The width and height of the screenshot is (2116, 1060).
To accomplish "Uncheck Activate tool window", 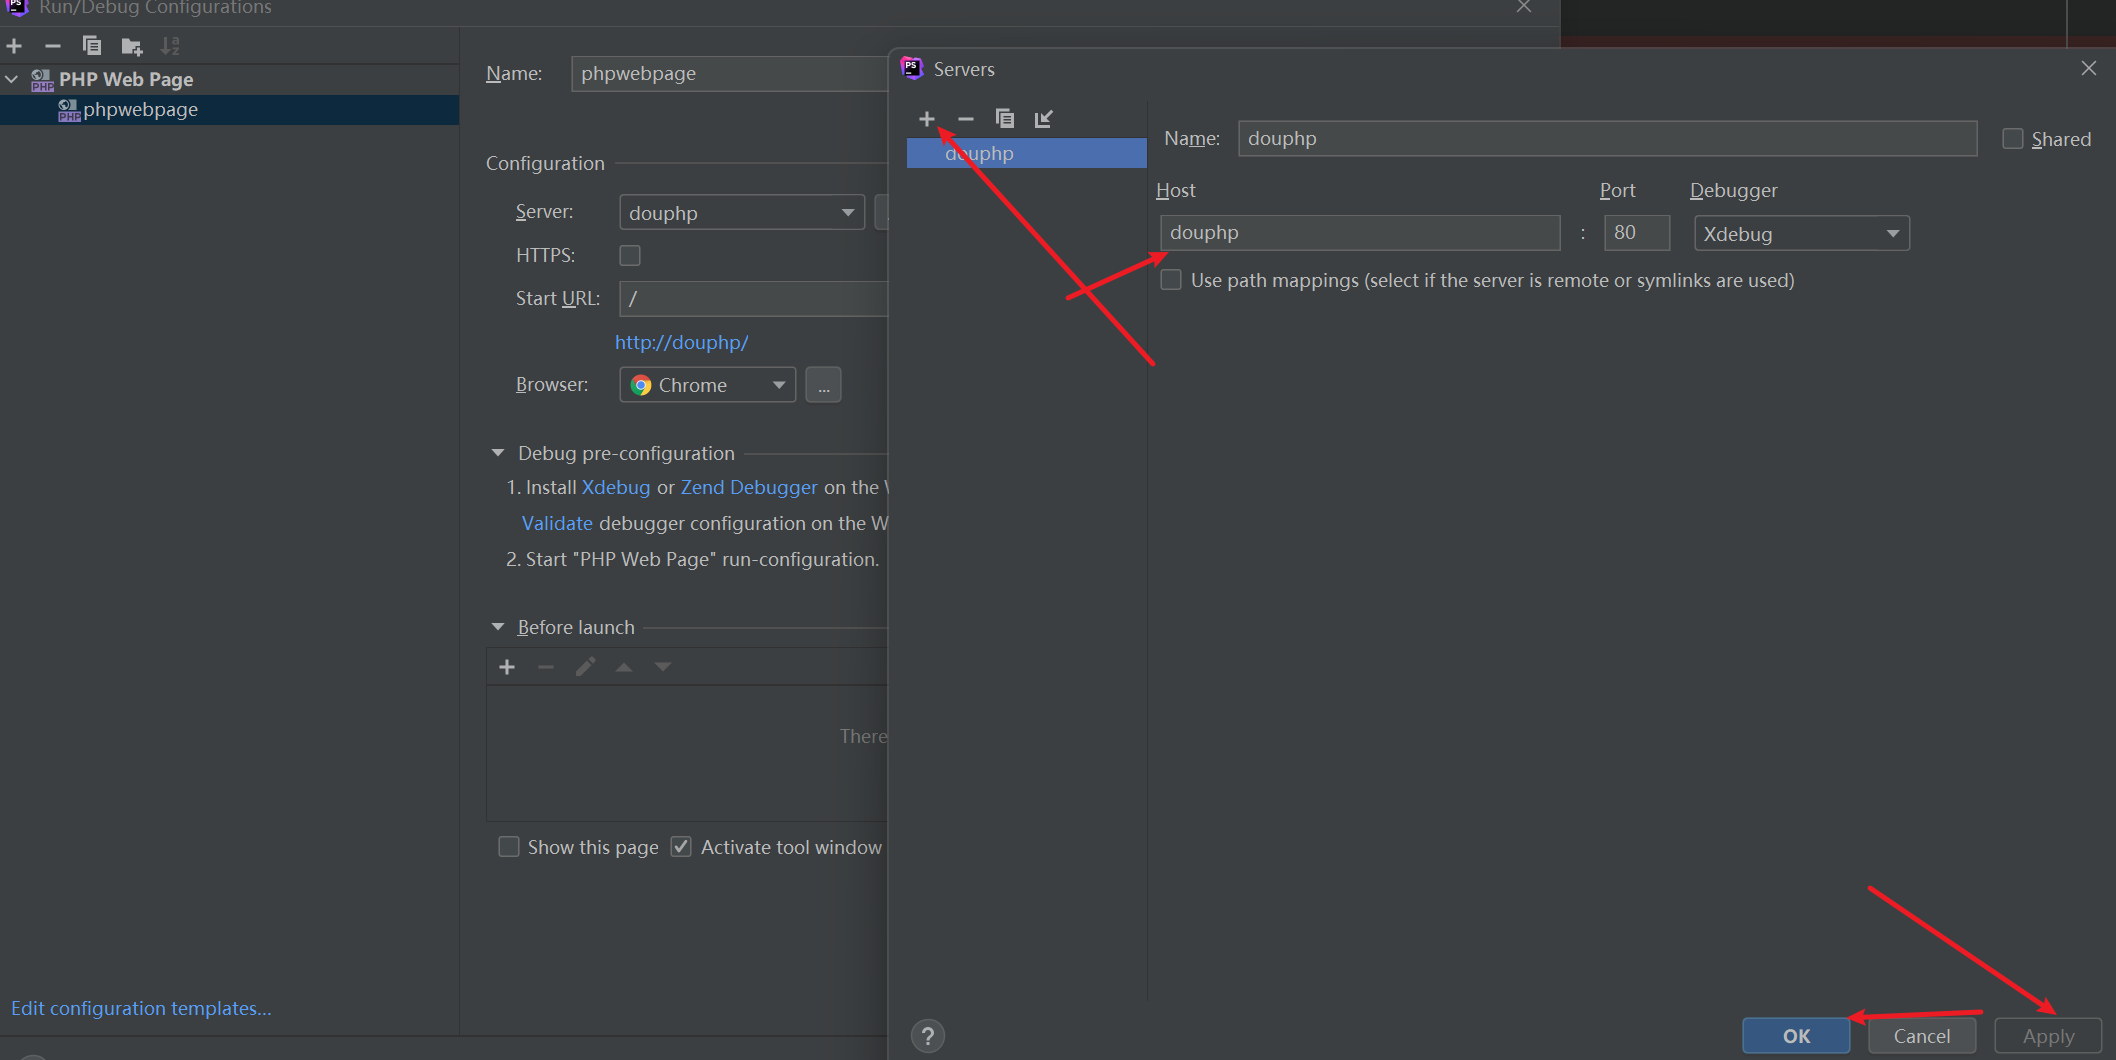I will point(681,847).
